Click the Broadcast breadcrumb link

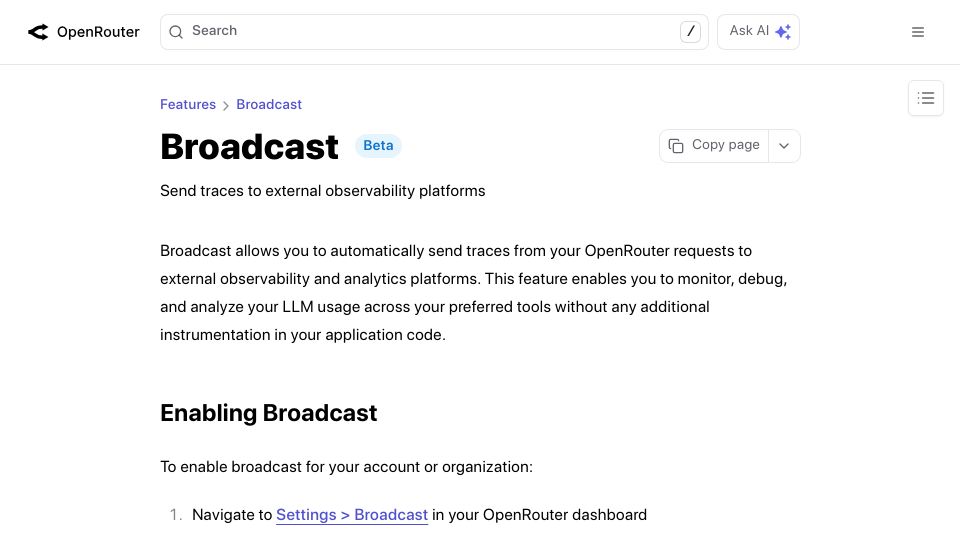(269, 105)
